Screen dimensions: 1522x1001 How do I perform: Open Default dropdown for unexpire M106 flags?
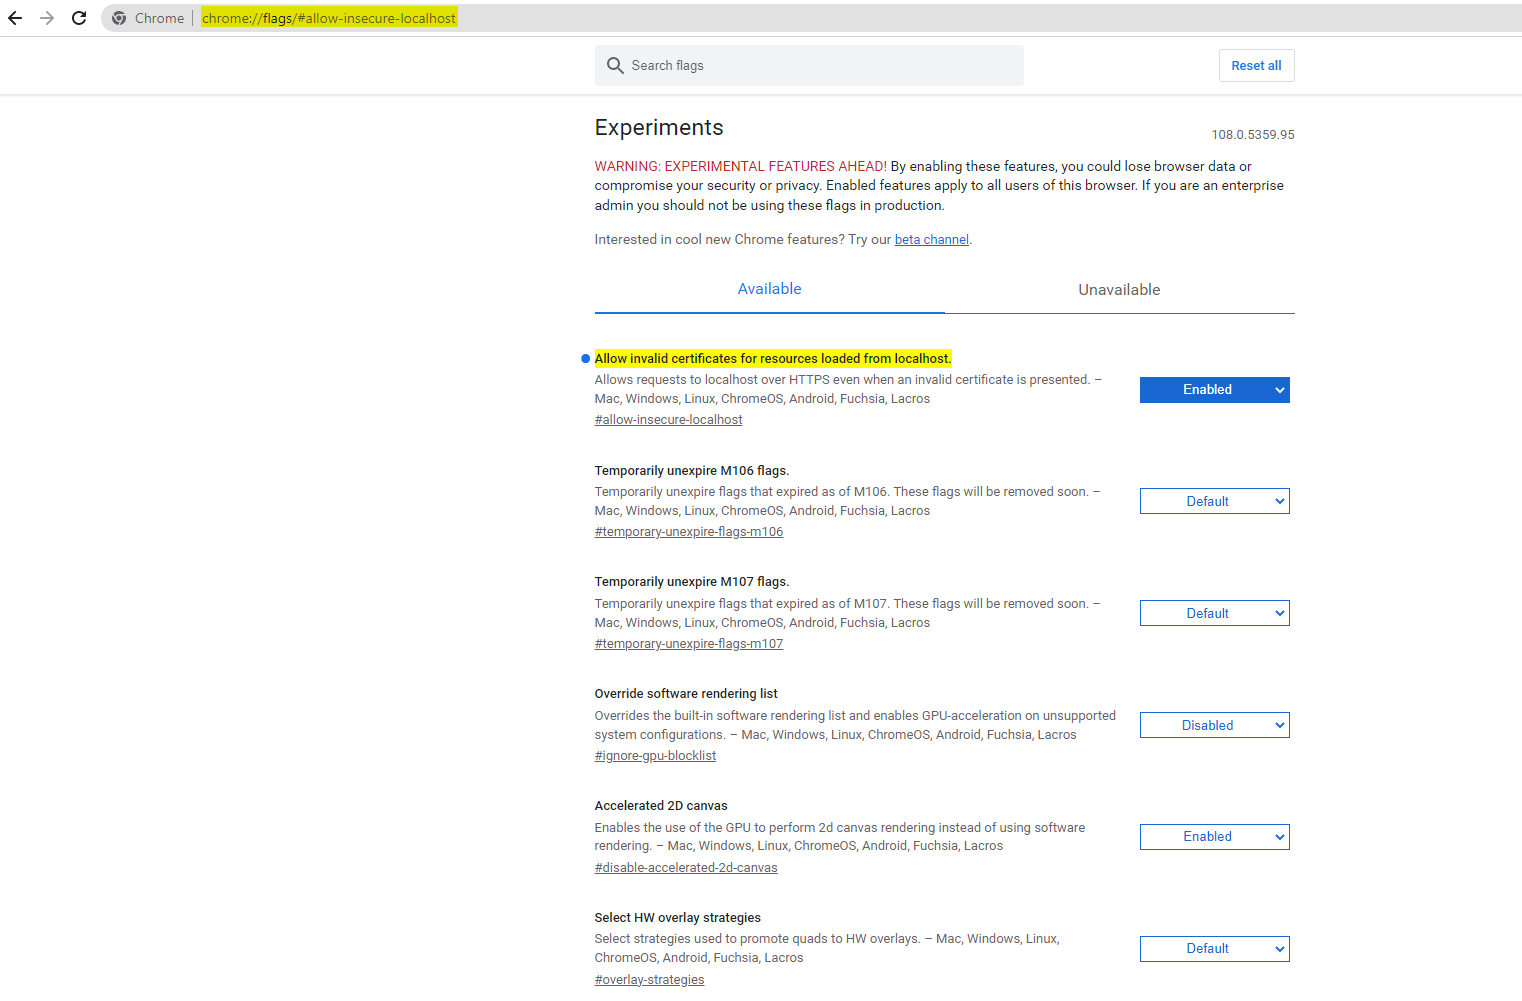point(1214,501)
